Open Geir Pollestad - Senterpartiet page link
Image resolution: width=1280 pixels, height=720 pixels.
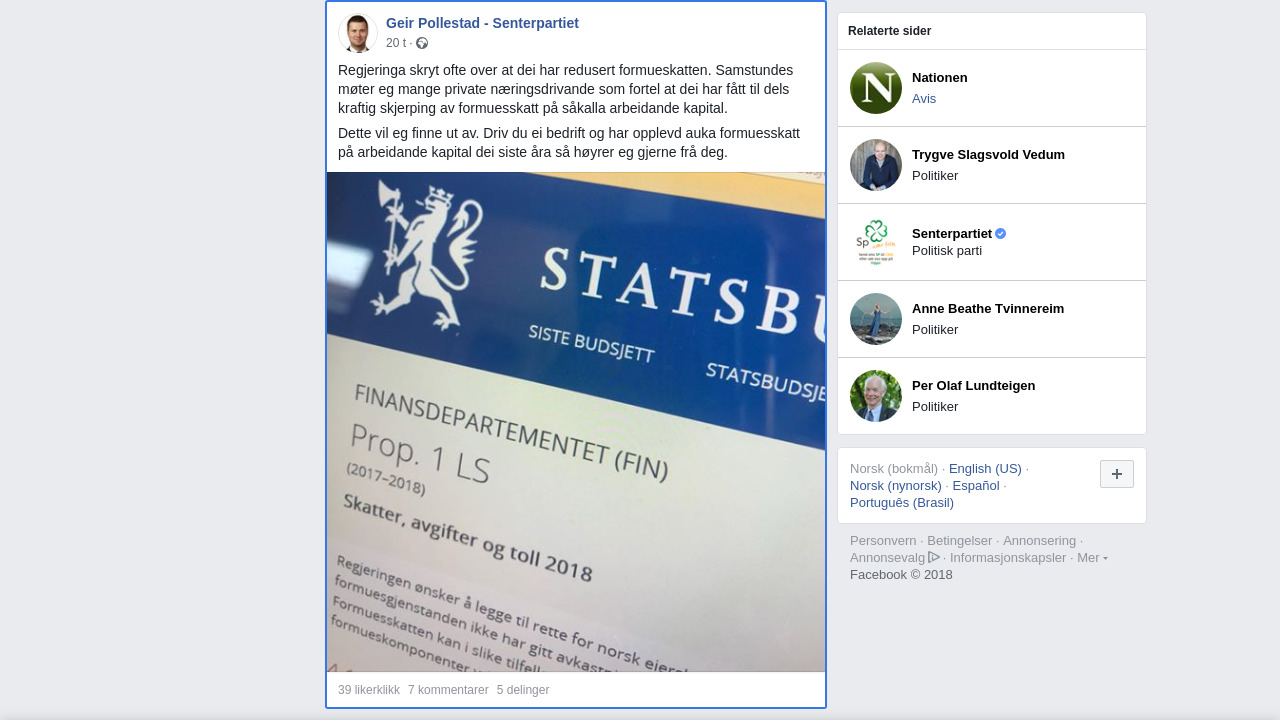(482, 23)
